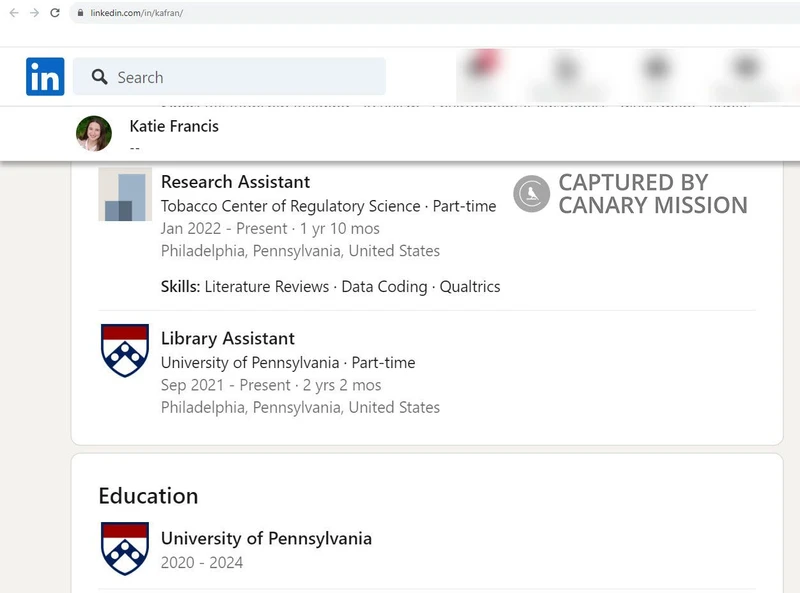Image resolution: width=800 pixels, height=593 pixels.
Task: Click Philadelphia location under Library Assistant
Action: (x=300, y=408)
